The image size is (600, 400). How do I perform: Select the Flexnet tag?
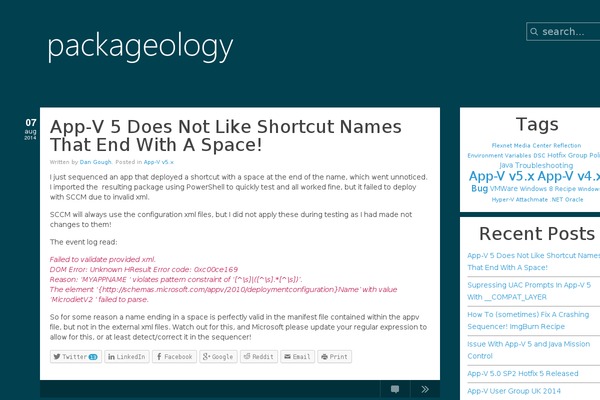(x=502, y=145)
